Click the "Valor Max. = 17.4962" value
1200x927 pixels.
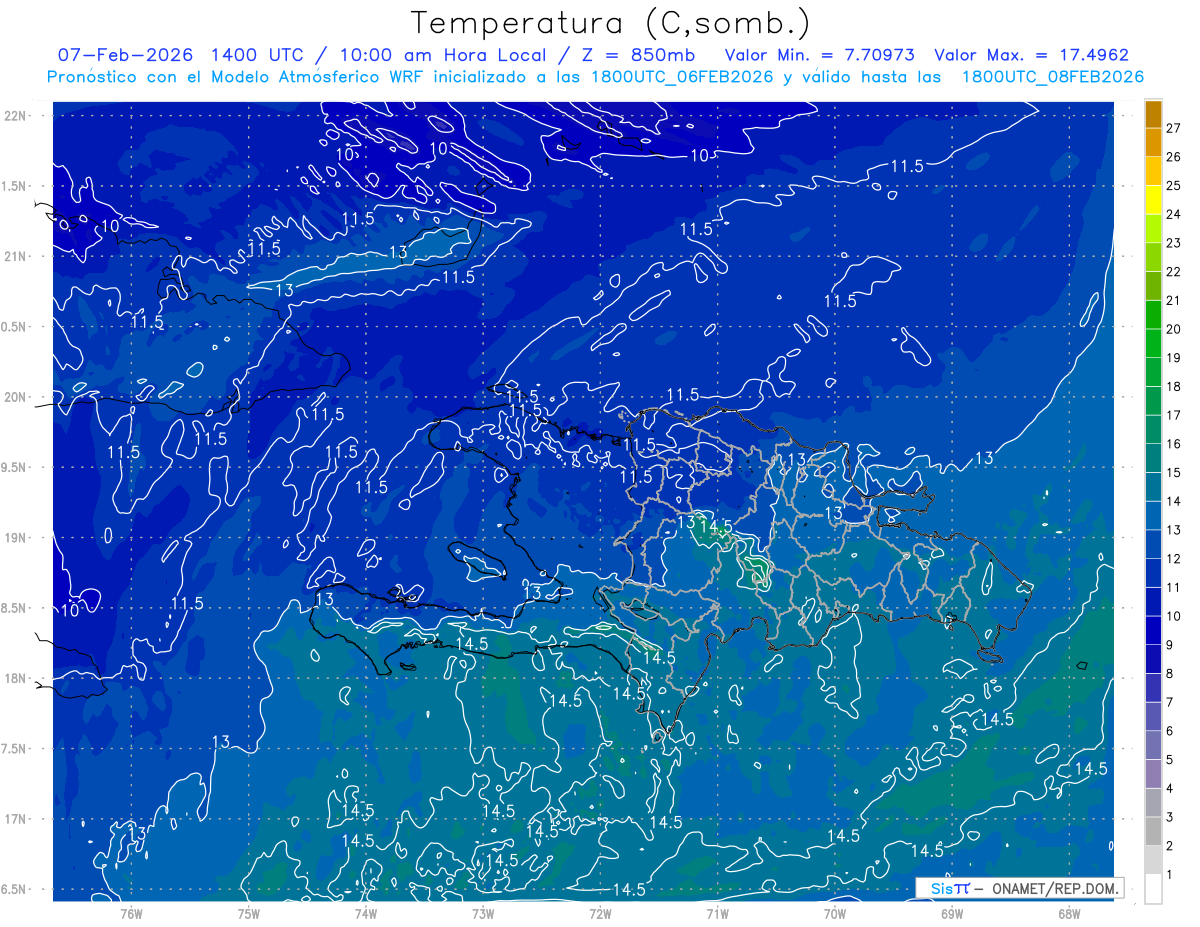(x=1031, y=55)
